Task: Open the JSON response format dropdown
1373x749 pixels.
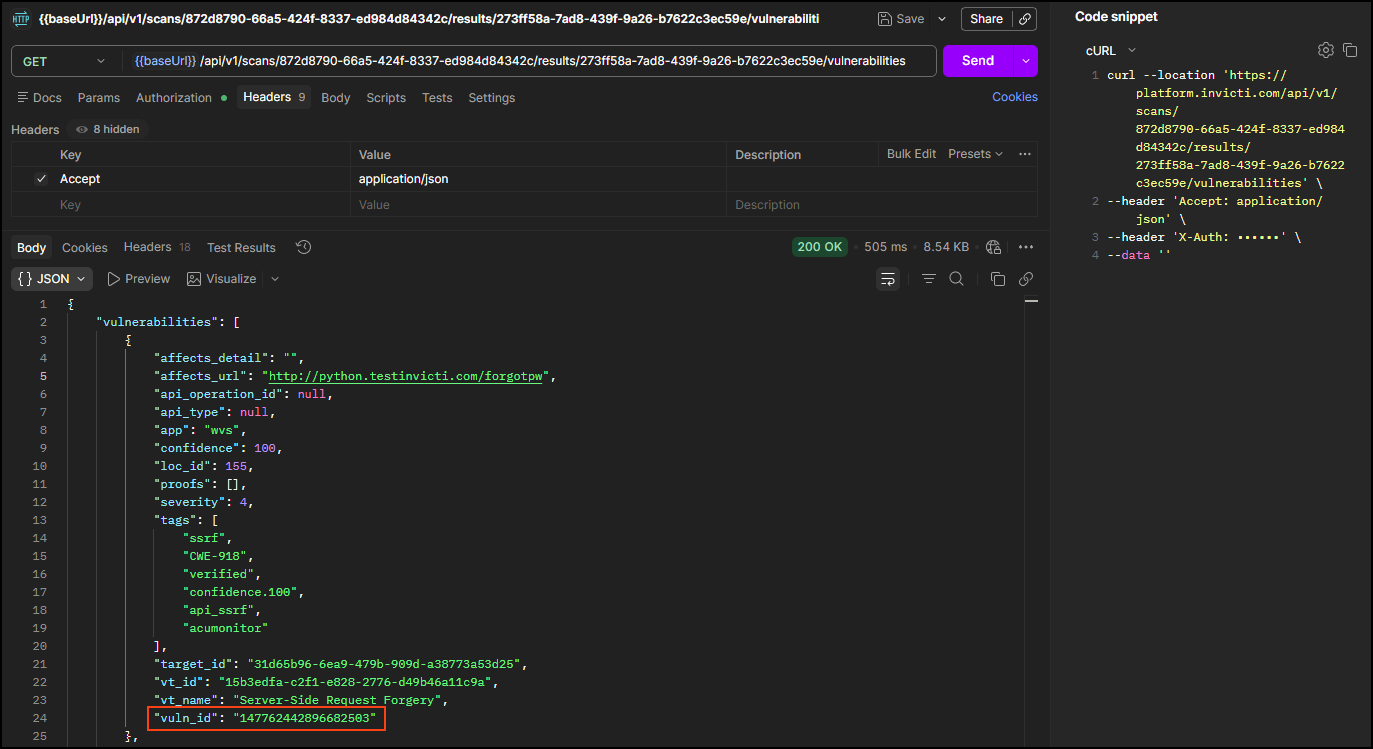Action: tap(51, 279)
